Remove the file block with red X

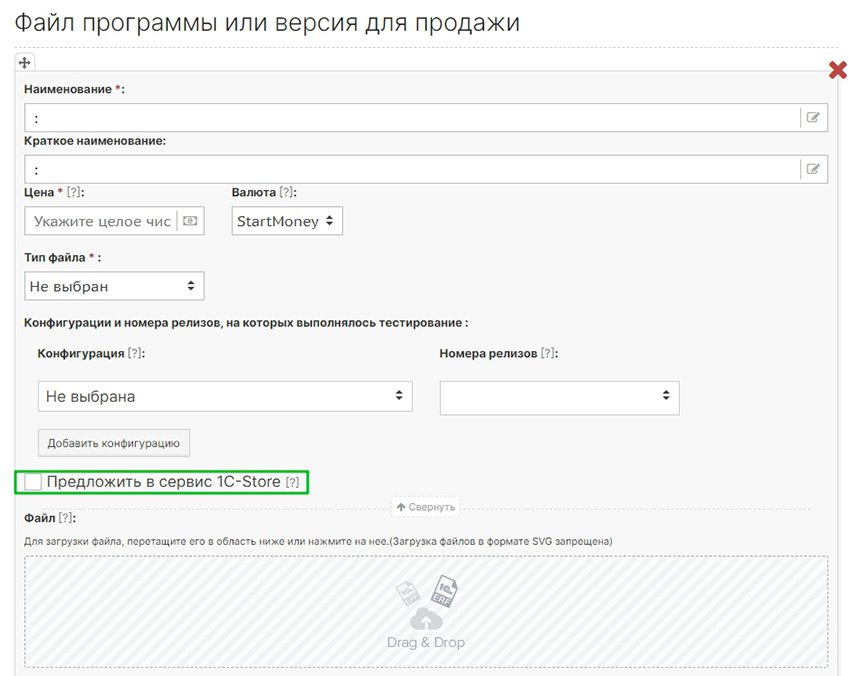click(x=838, y=70)
